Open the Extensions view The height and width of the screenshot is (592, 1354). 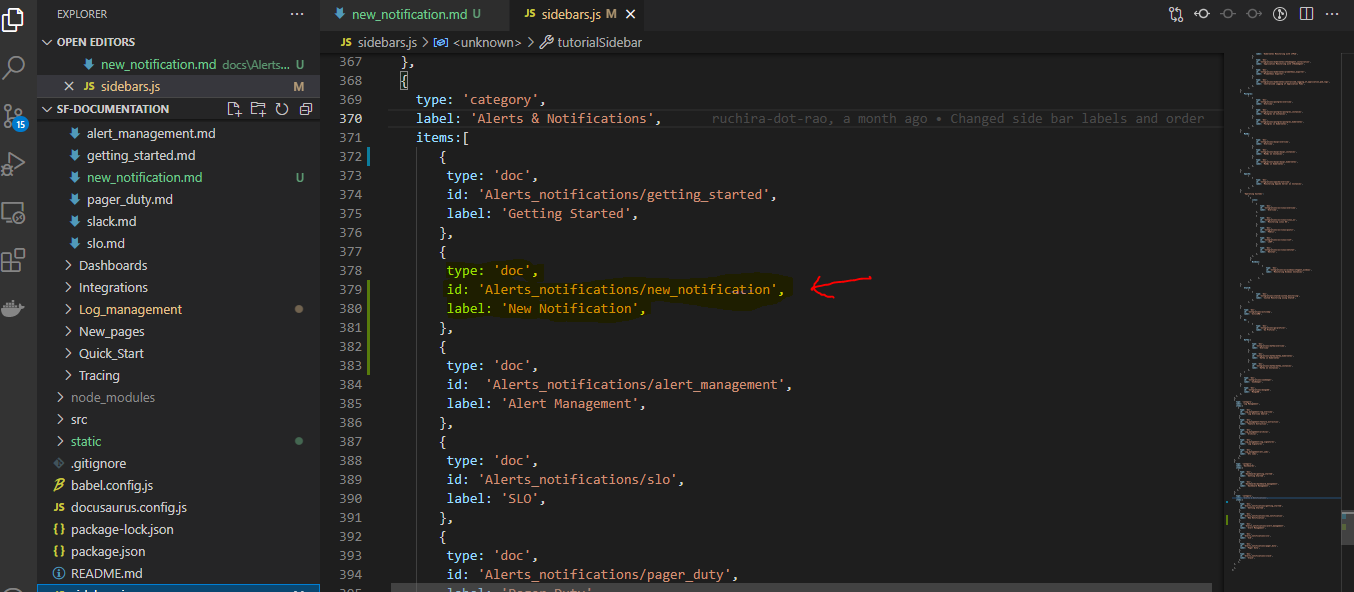pos(14,261)
